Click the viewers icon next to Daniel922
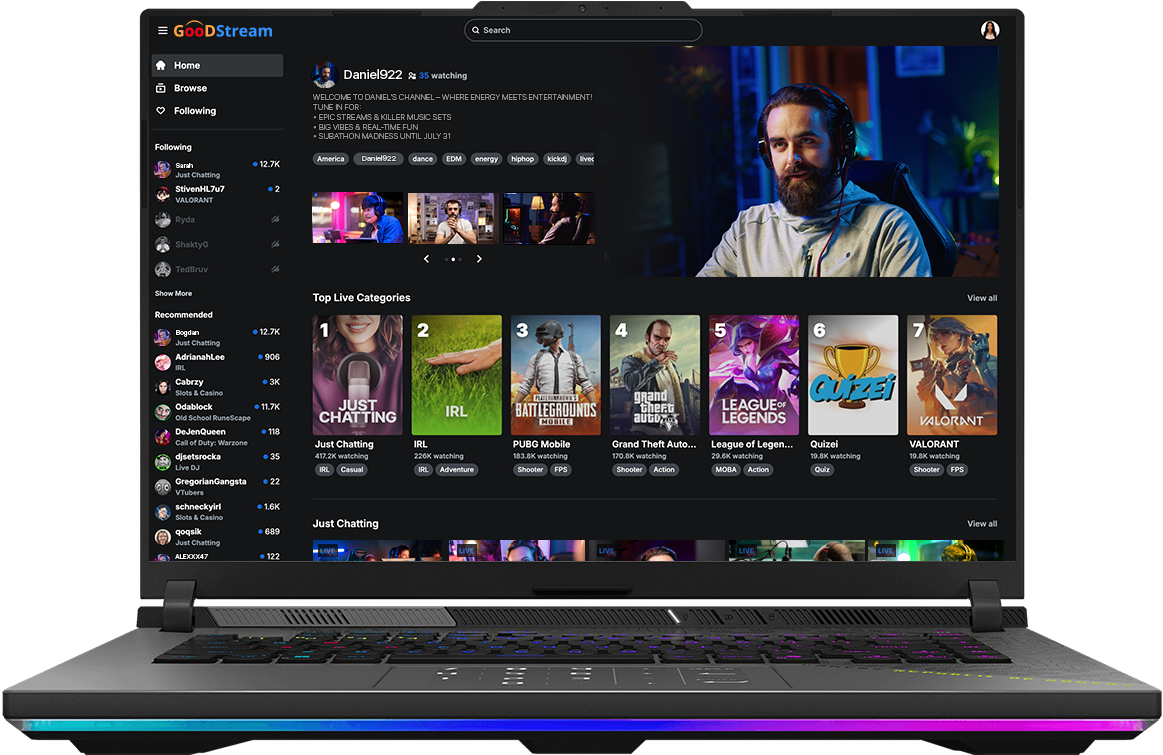This screenshot has height=755, width=1163. (412, 76)
